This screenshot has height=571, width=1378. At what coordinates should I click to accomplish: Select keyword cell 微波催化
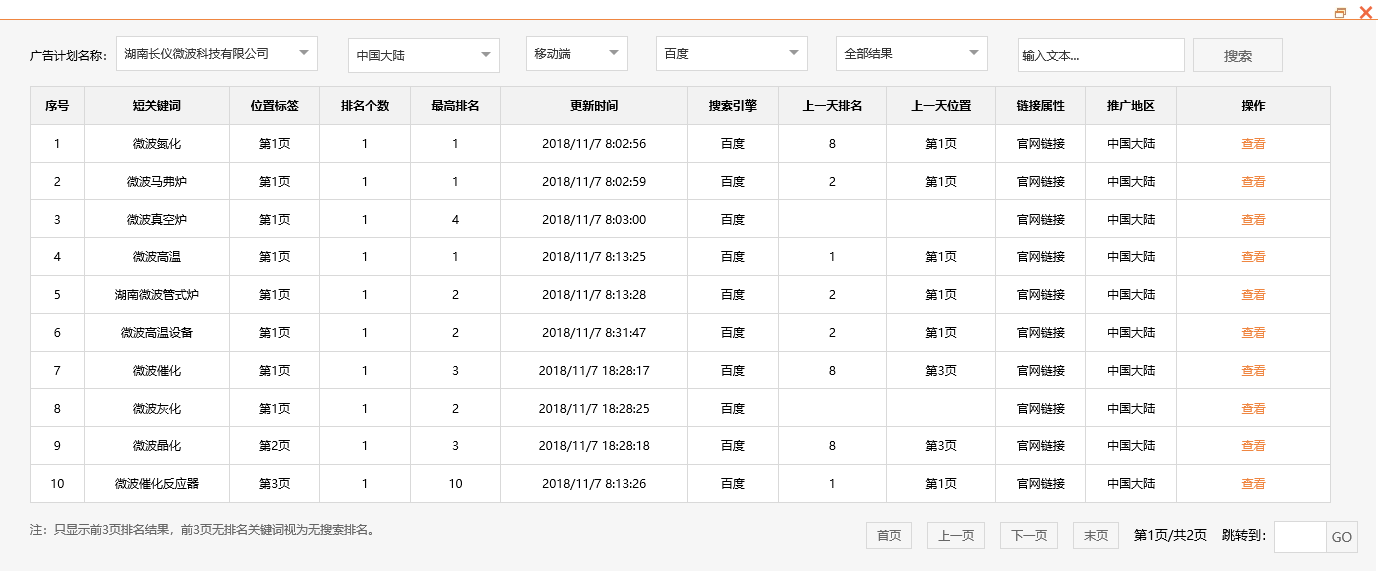click(157, 371)
